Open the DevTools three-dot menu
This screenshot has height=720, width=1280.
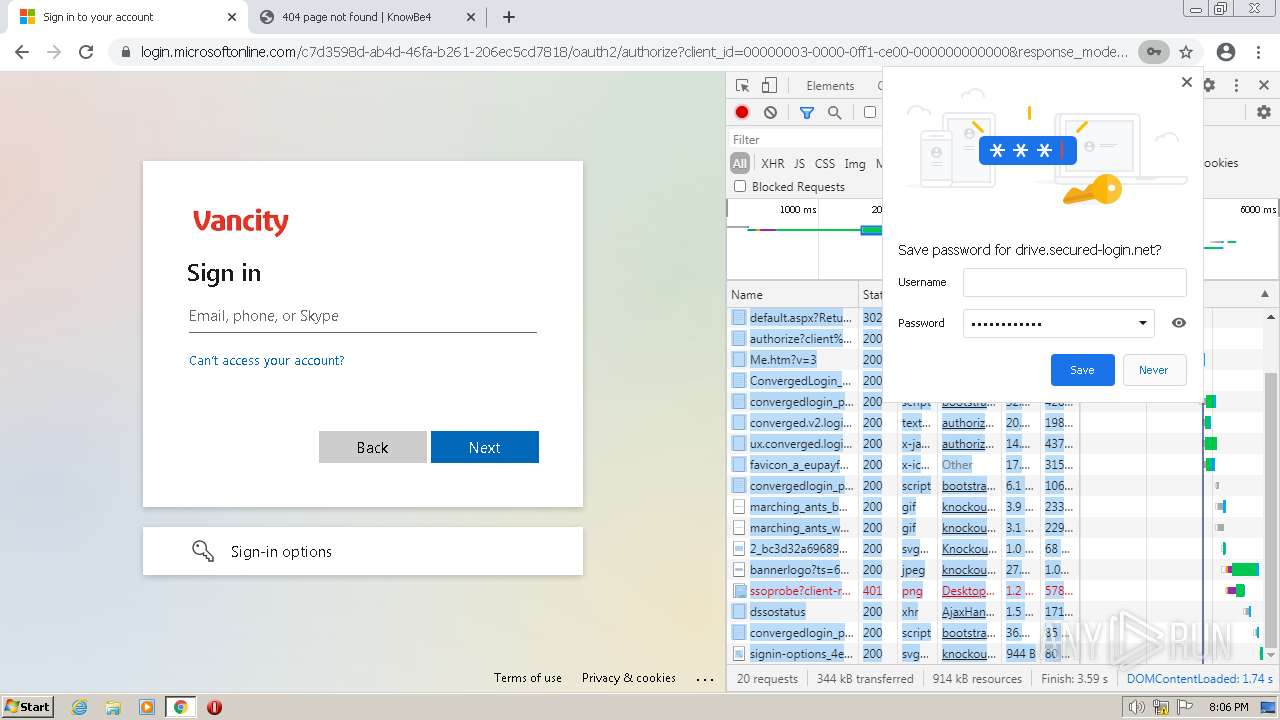1236,86
